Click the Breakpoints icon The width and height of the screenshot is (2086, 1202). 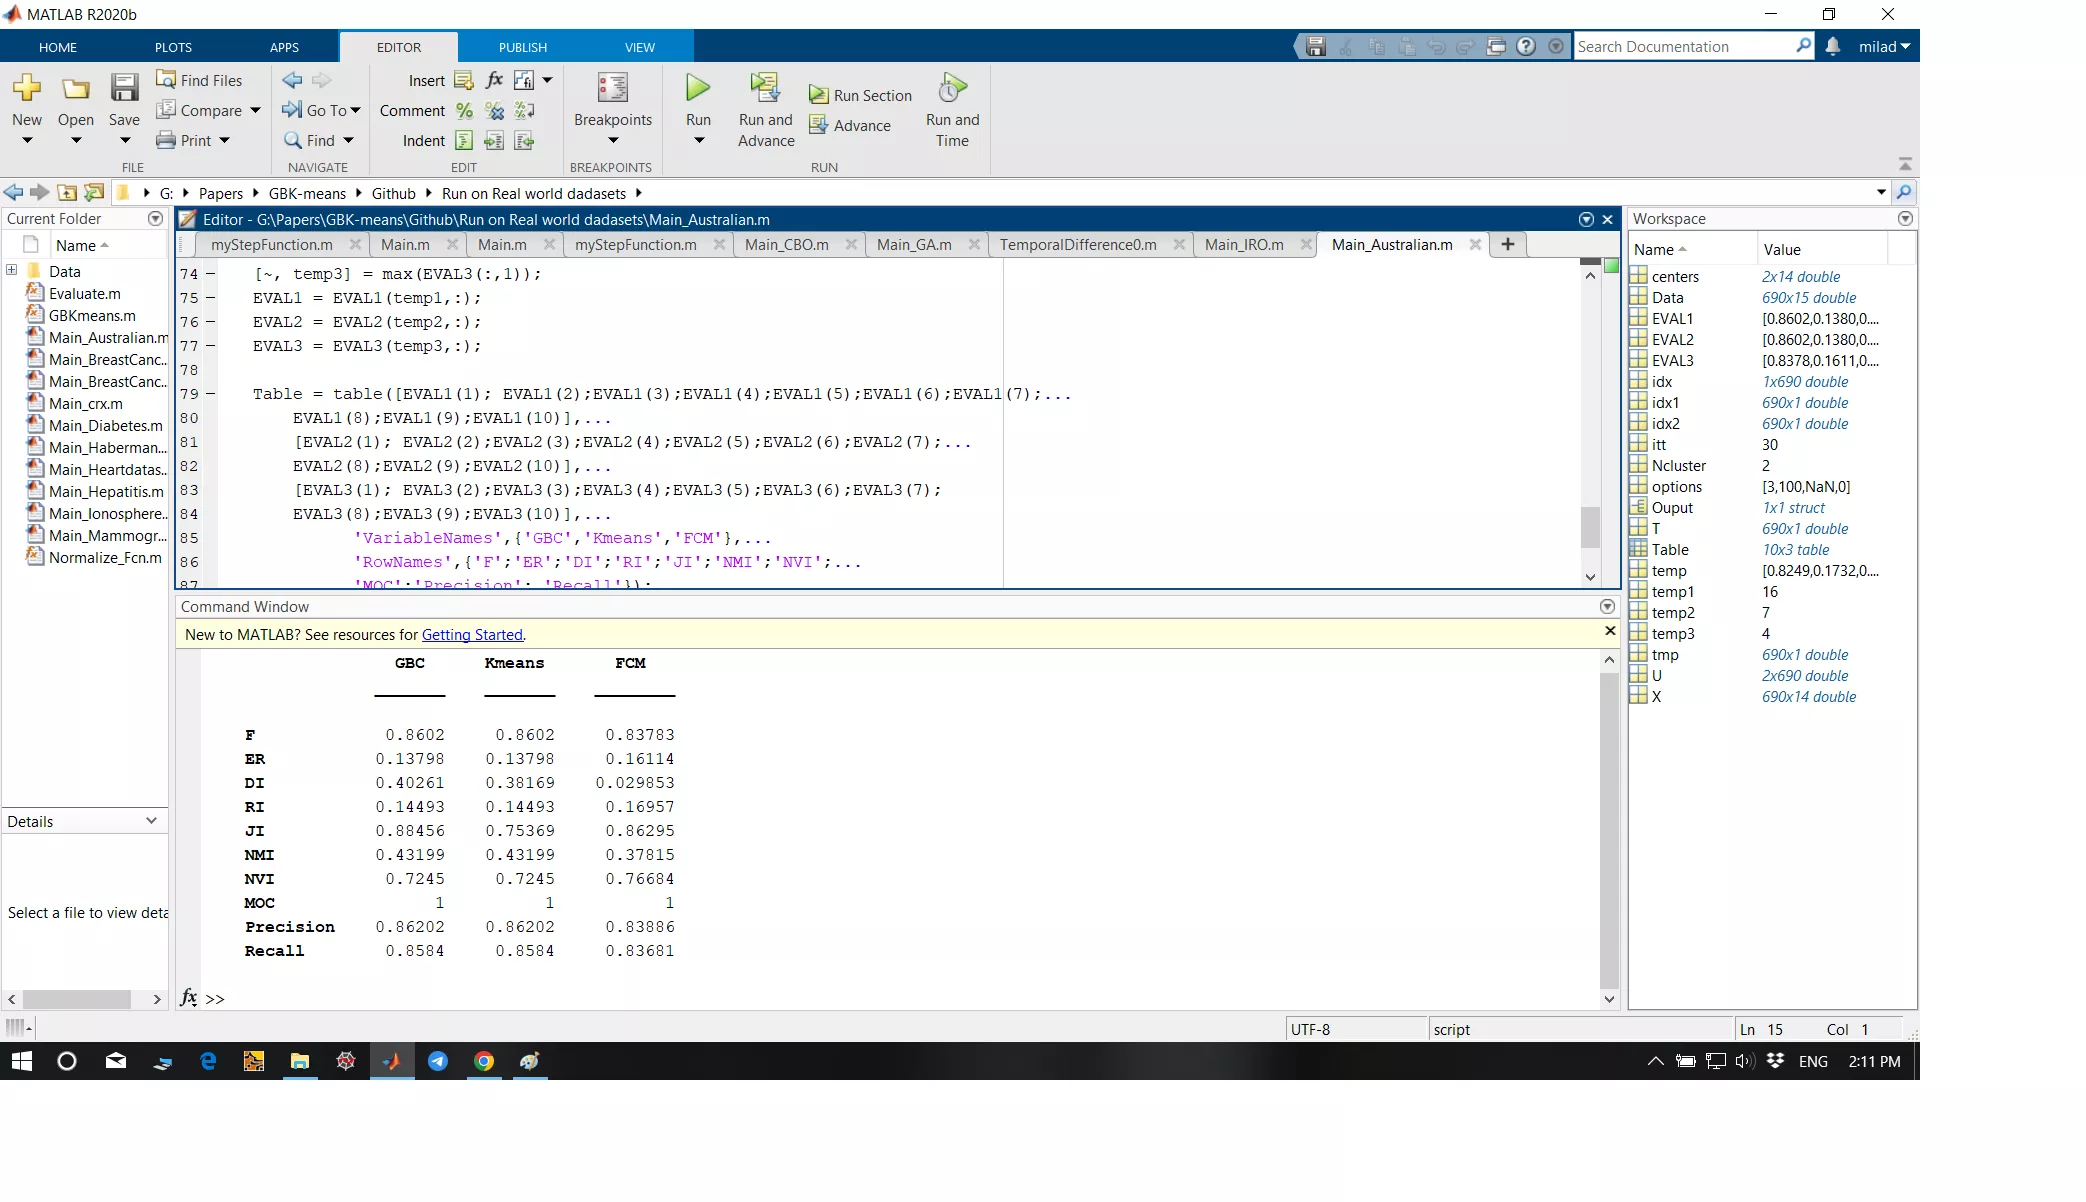tap(613, 88)
